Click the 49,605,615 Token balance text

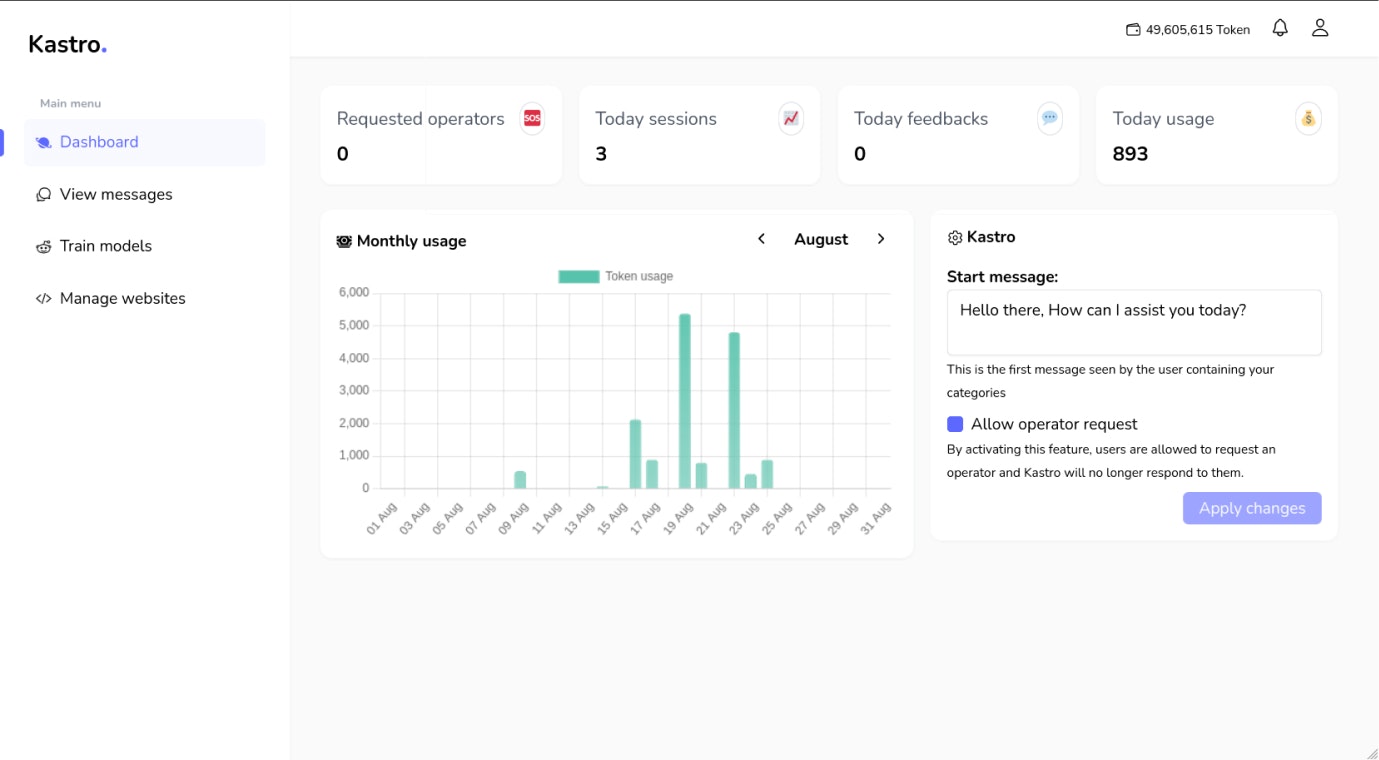[x=1198, y=30]
